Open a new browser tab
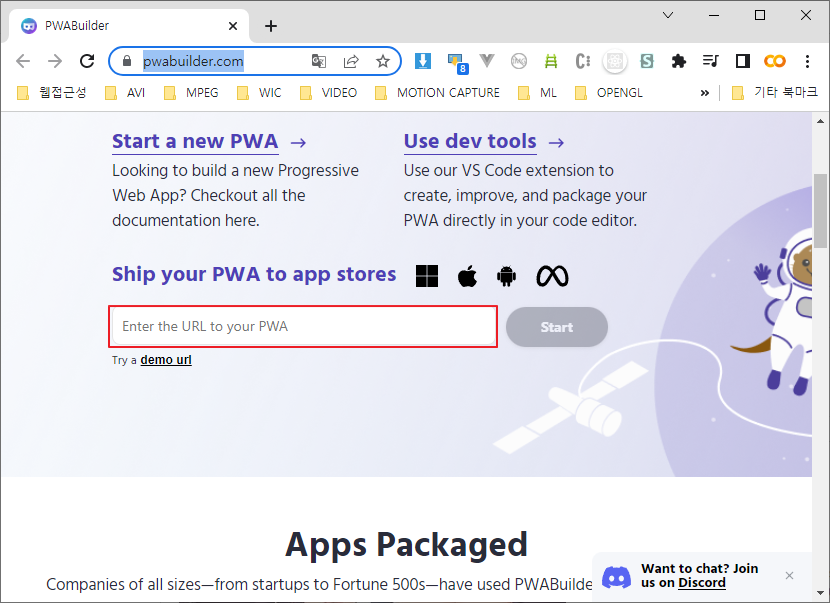 coord(271,26)
